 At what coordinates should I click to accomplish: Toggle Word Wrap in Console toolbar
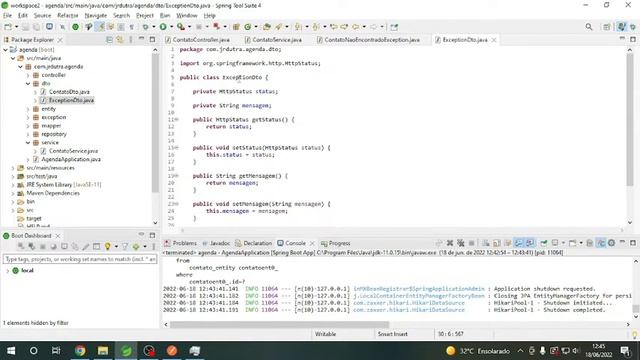(508, 243)
